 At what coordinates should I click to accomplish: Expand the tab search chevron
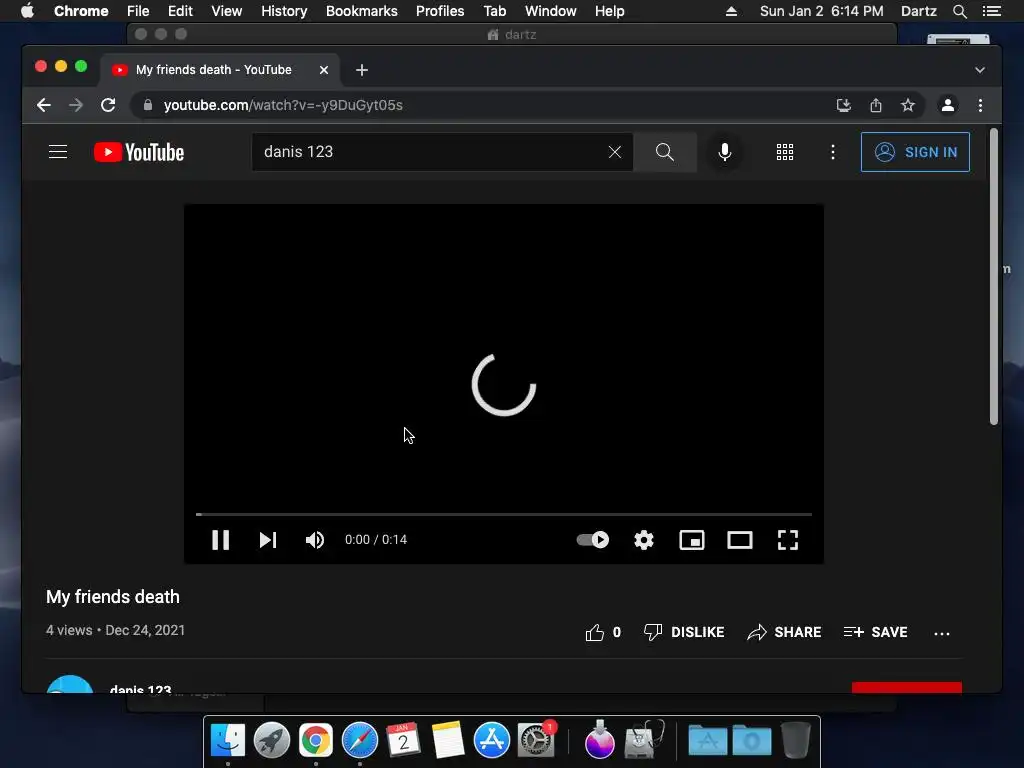click(980, 70)
